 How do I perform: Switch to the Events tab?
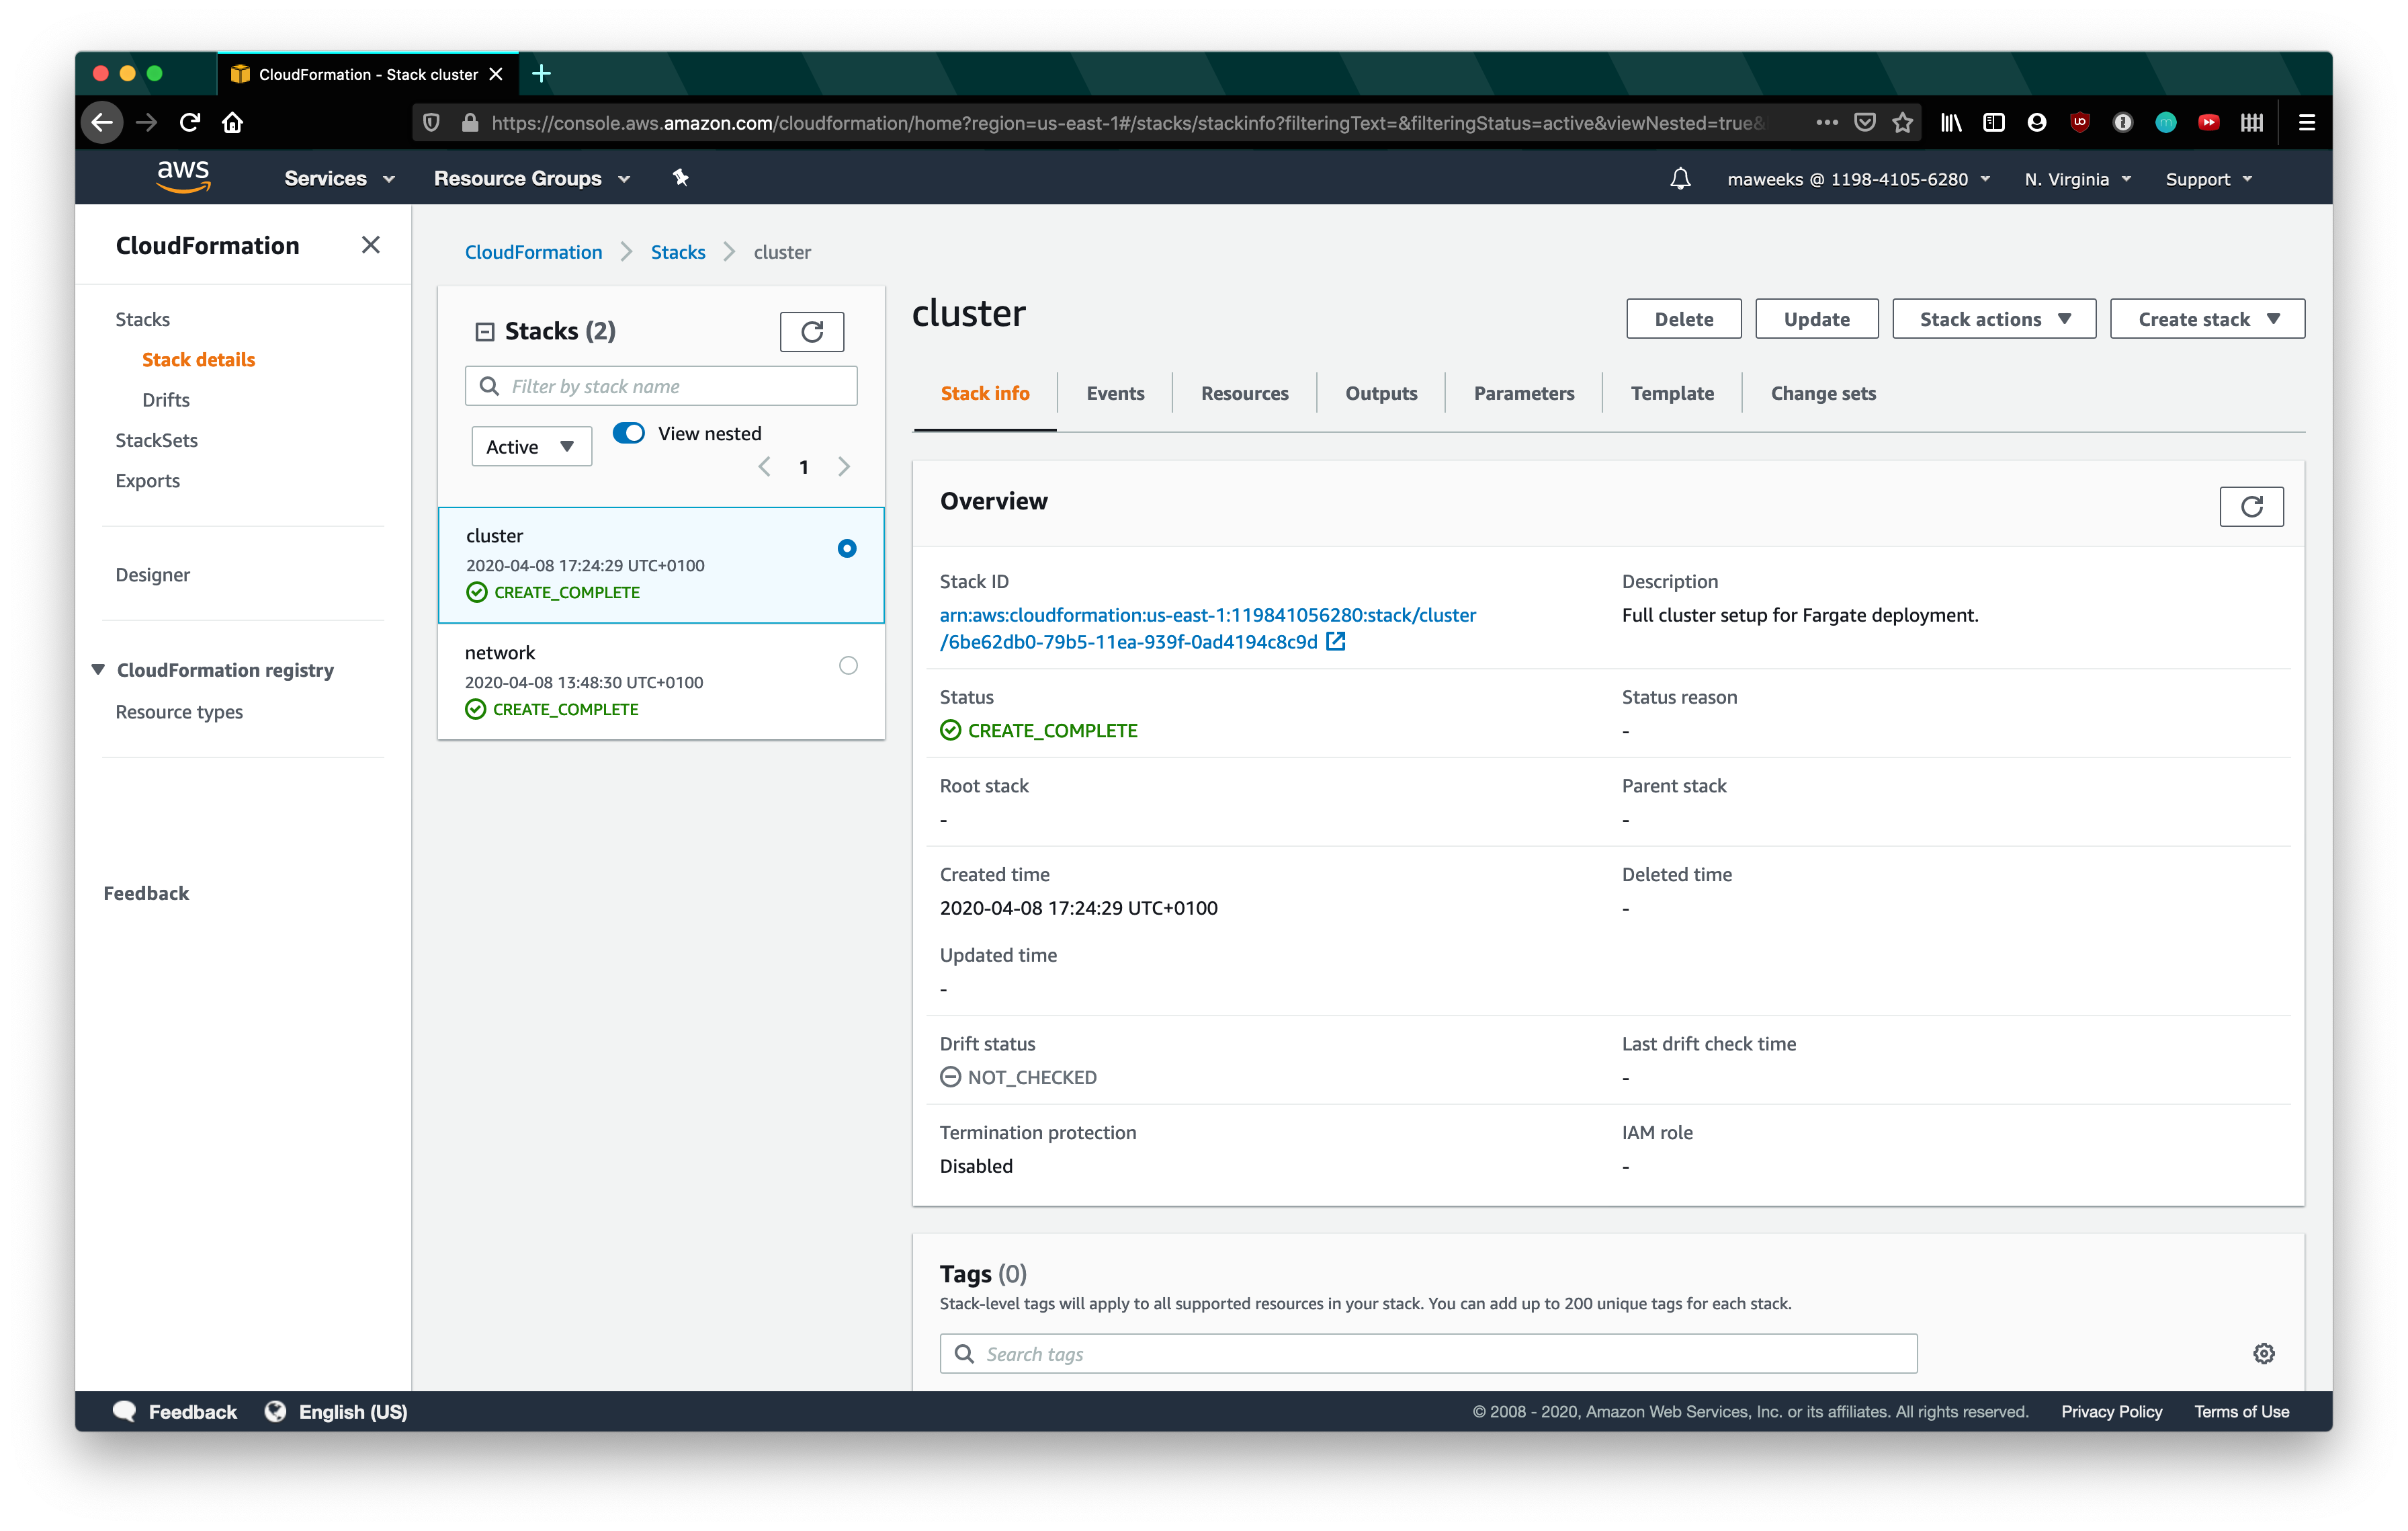click(1115, 393)
